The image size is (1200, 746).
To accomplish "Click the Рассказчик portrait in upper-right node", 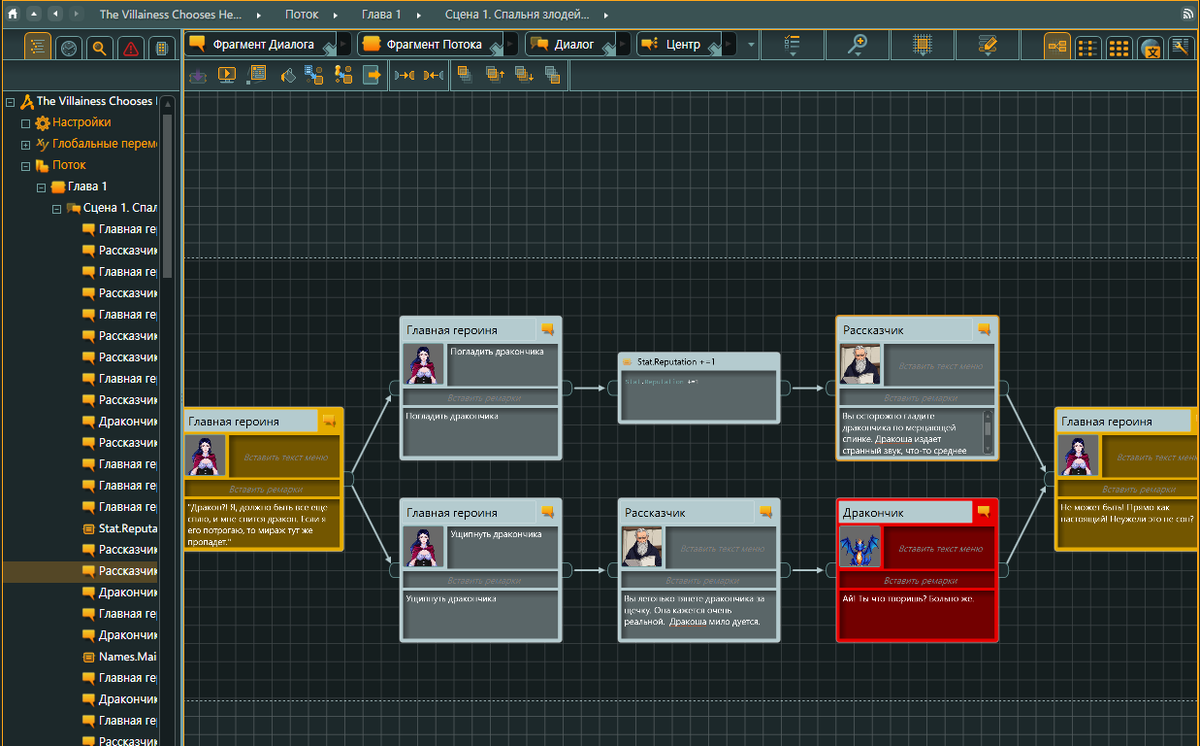I will [x=859, y=365].
